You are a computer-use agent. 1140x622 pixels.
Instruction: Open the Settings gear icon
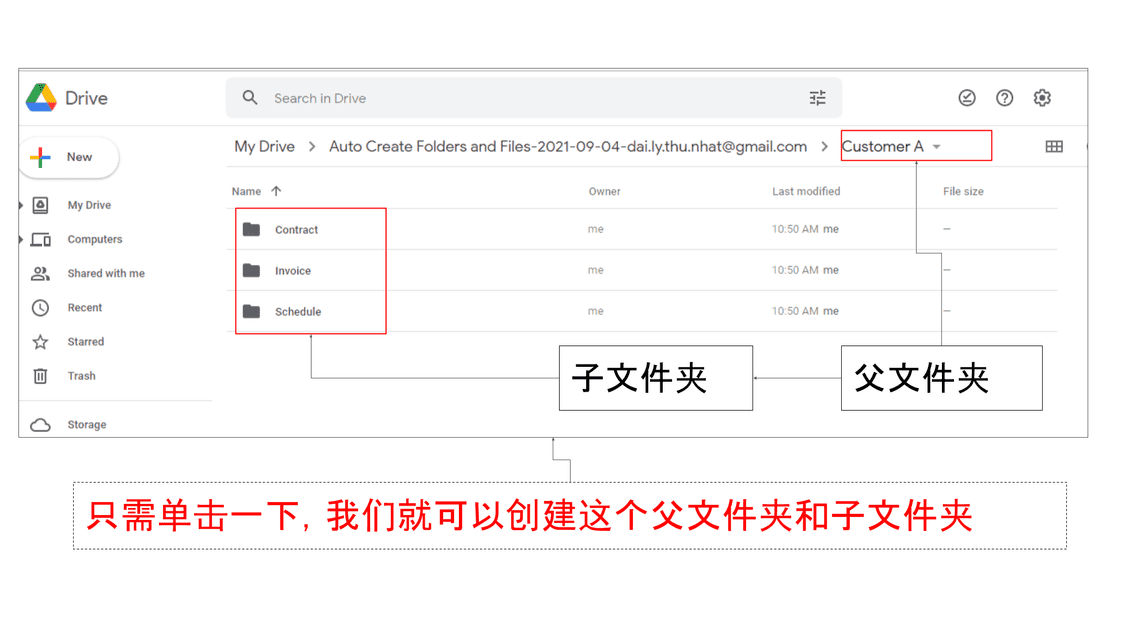1042,98
